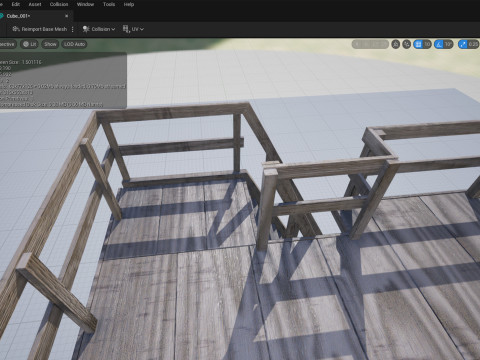Open rotation snap value 10°
The image size is (480, 360).
[448, 44]
